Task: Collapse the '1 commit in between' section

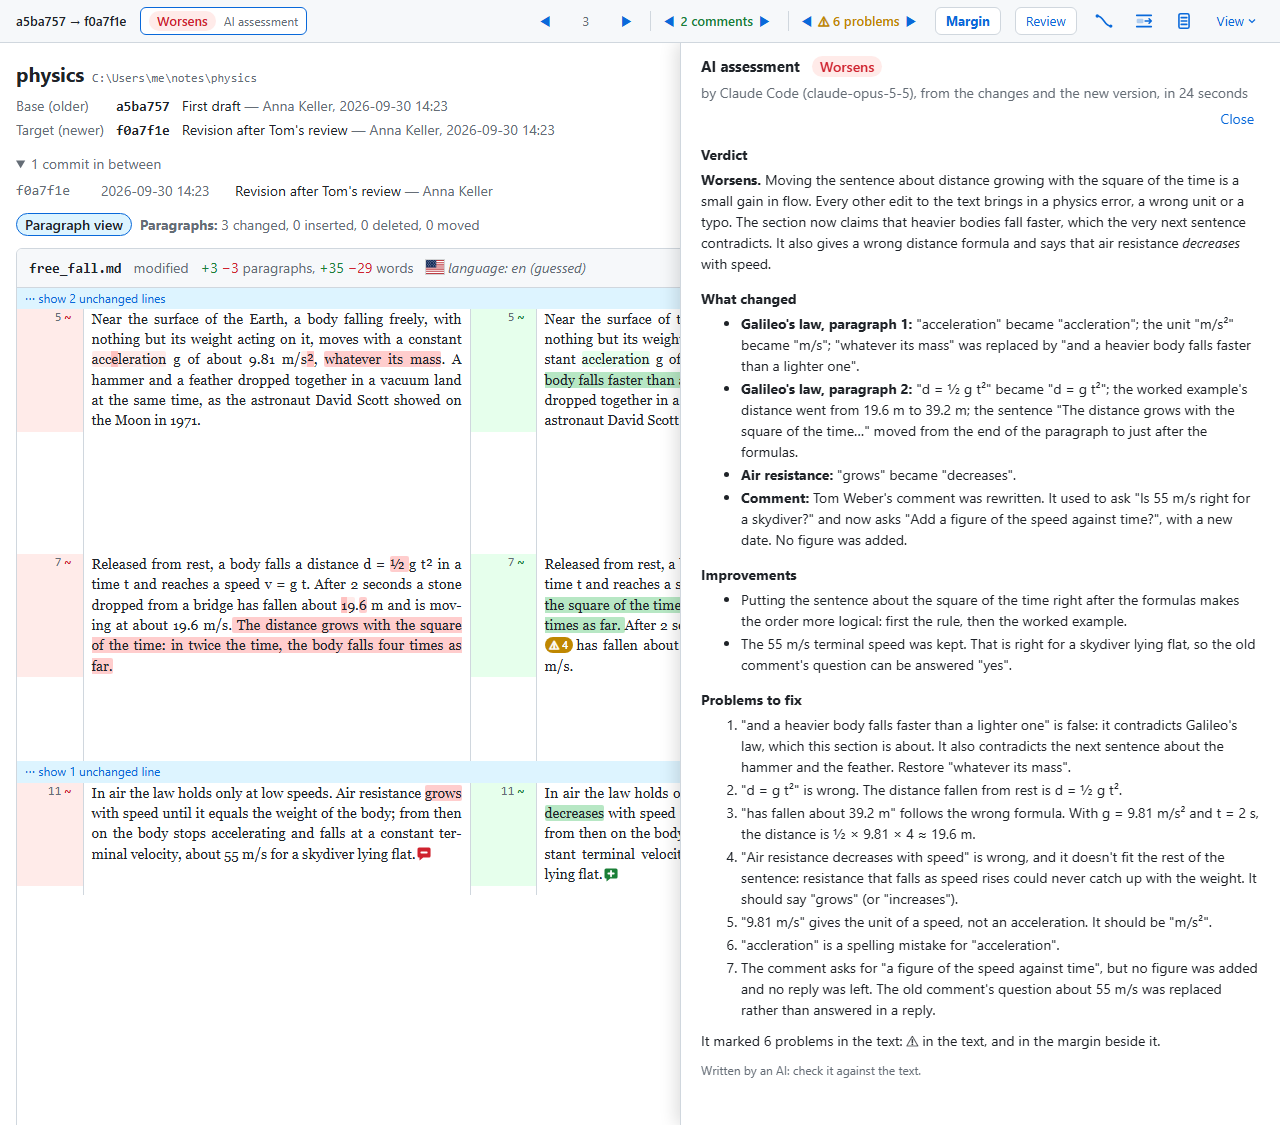Action: pos(89,164)
